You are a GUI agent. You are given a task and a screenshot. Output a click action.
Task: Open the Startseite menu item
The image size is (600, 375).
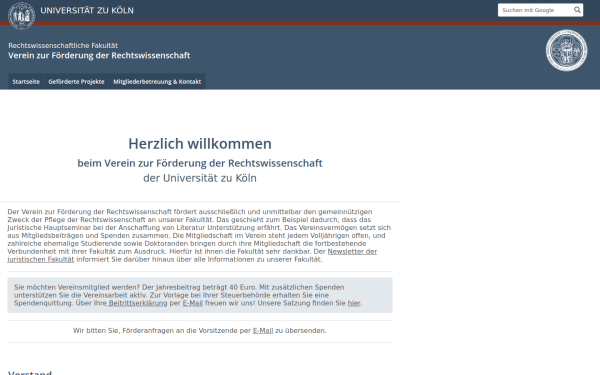26,82
